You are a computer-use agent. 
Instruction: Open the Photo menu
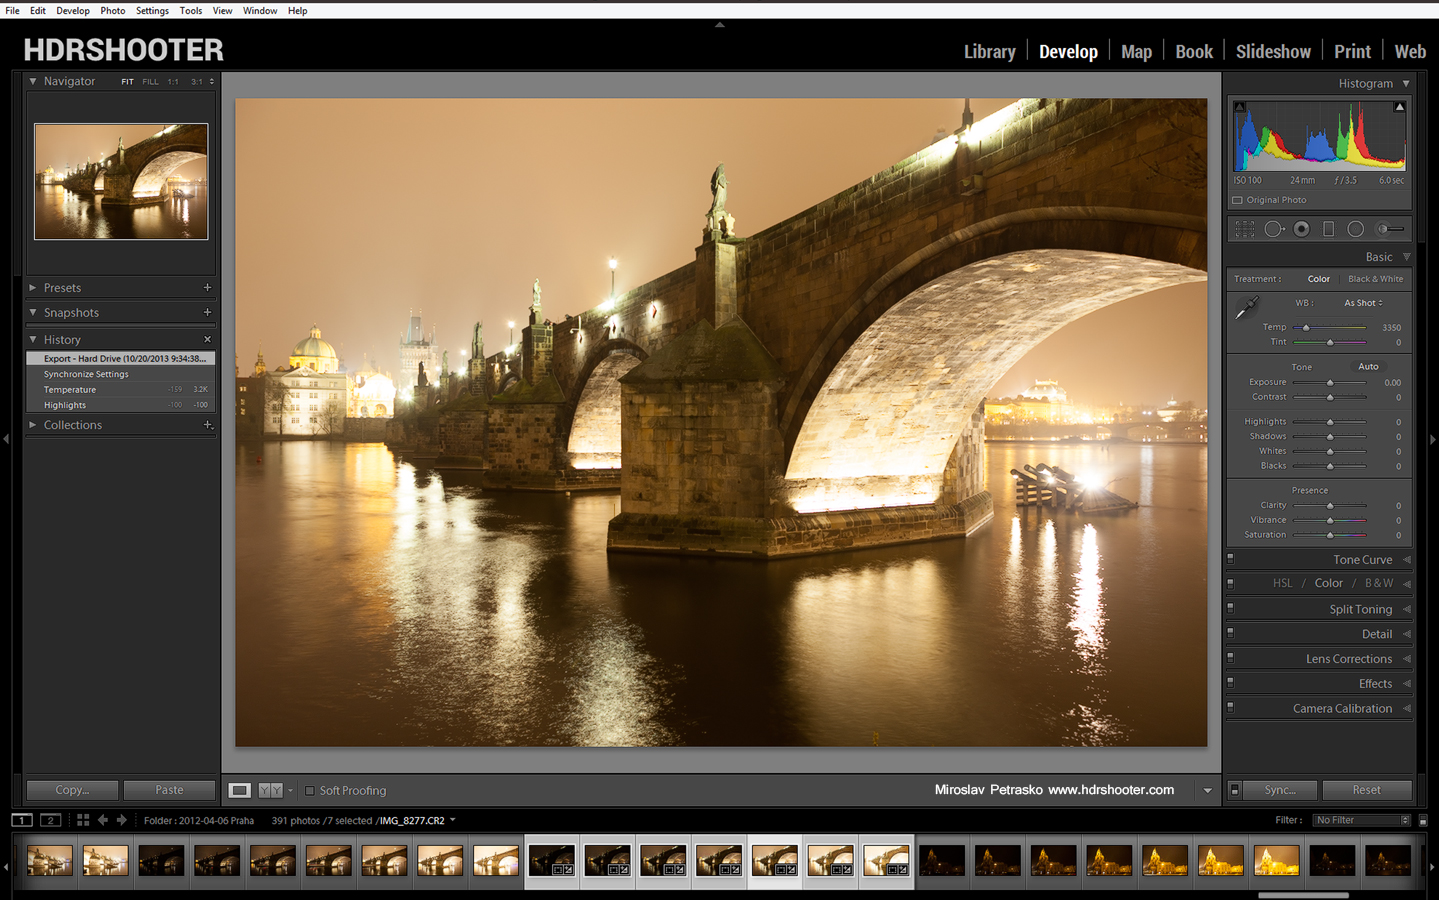(x=112, y=10)
